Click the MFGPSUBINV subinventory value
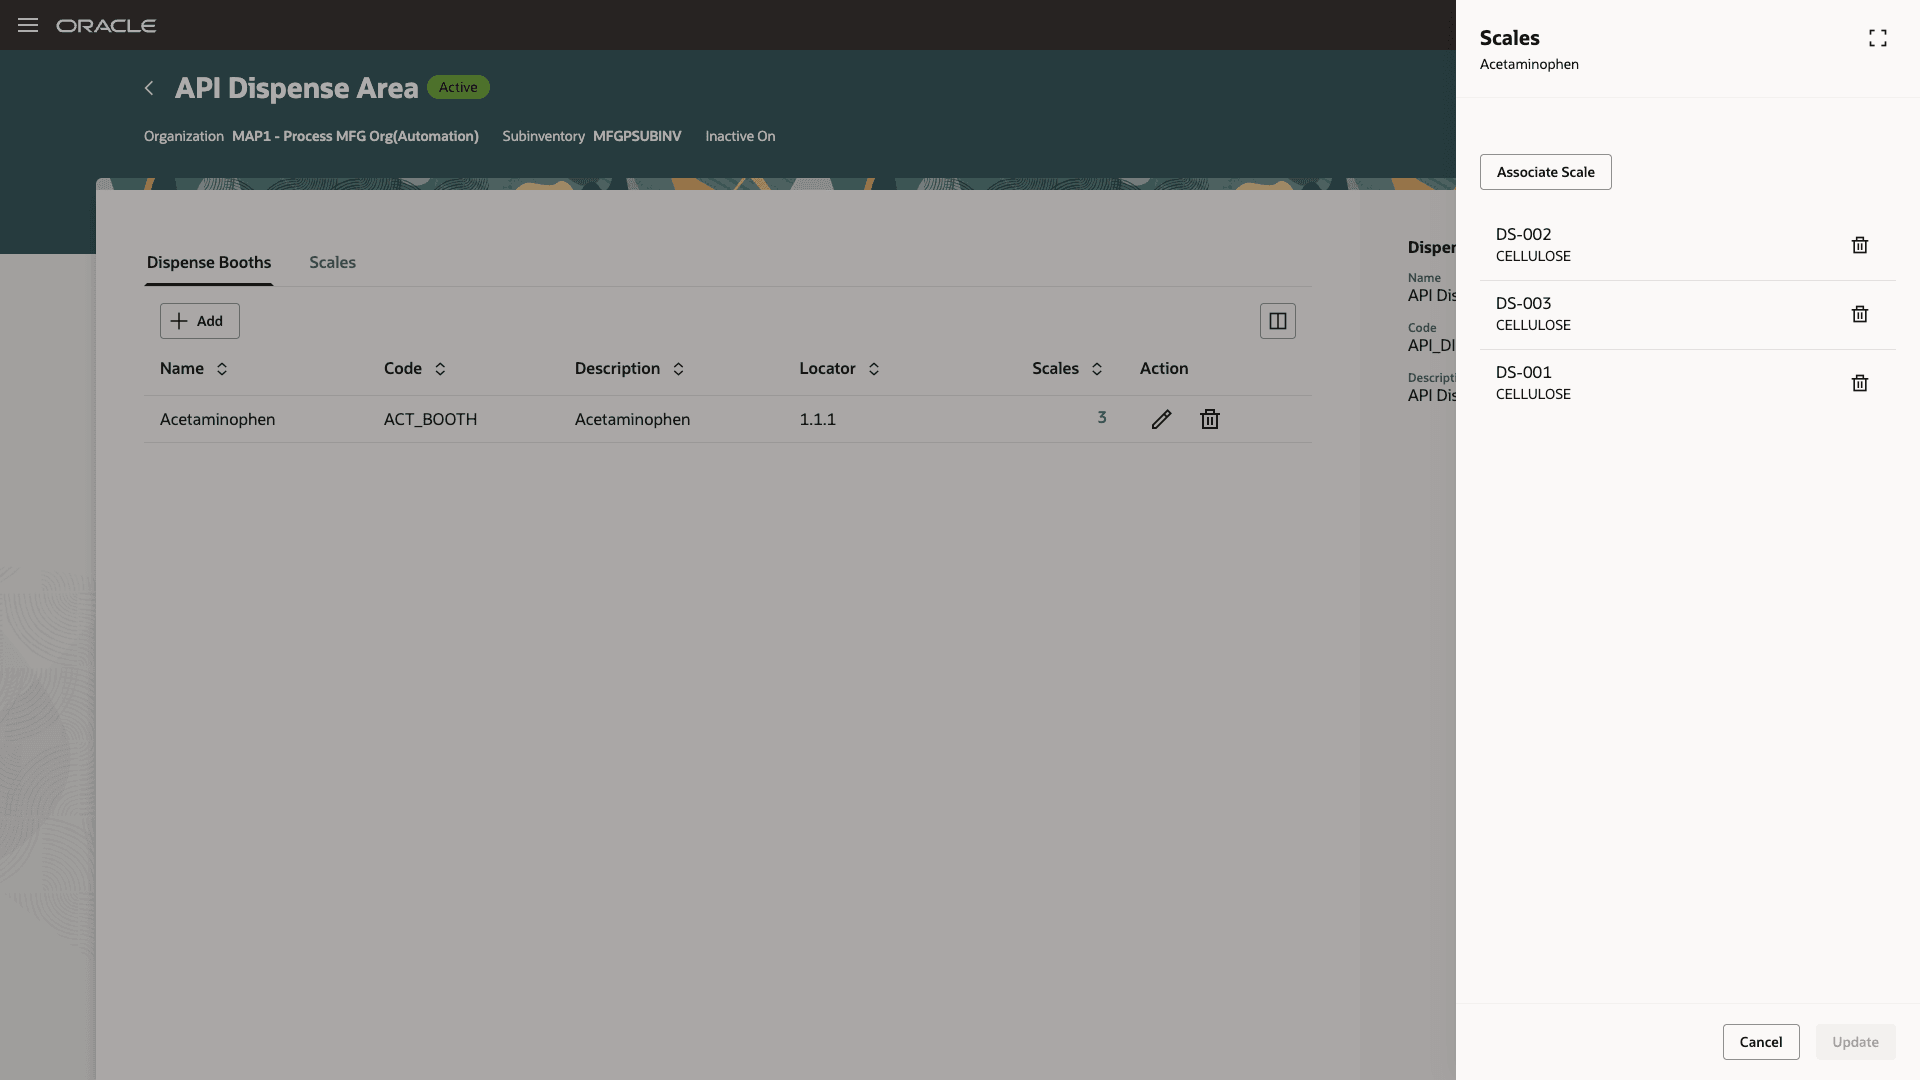 tap(637, 136)
